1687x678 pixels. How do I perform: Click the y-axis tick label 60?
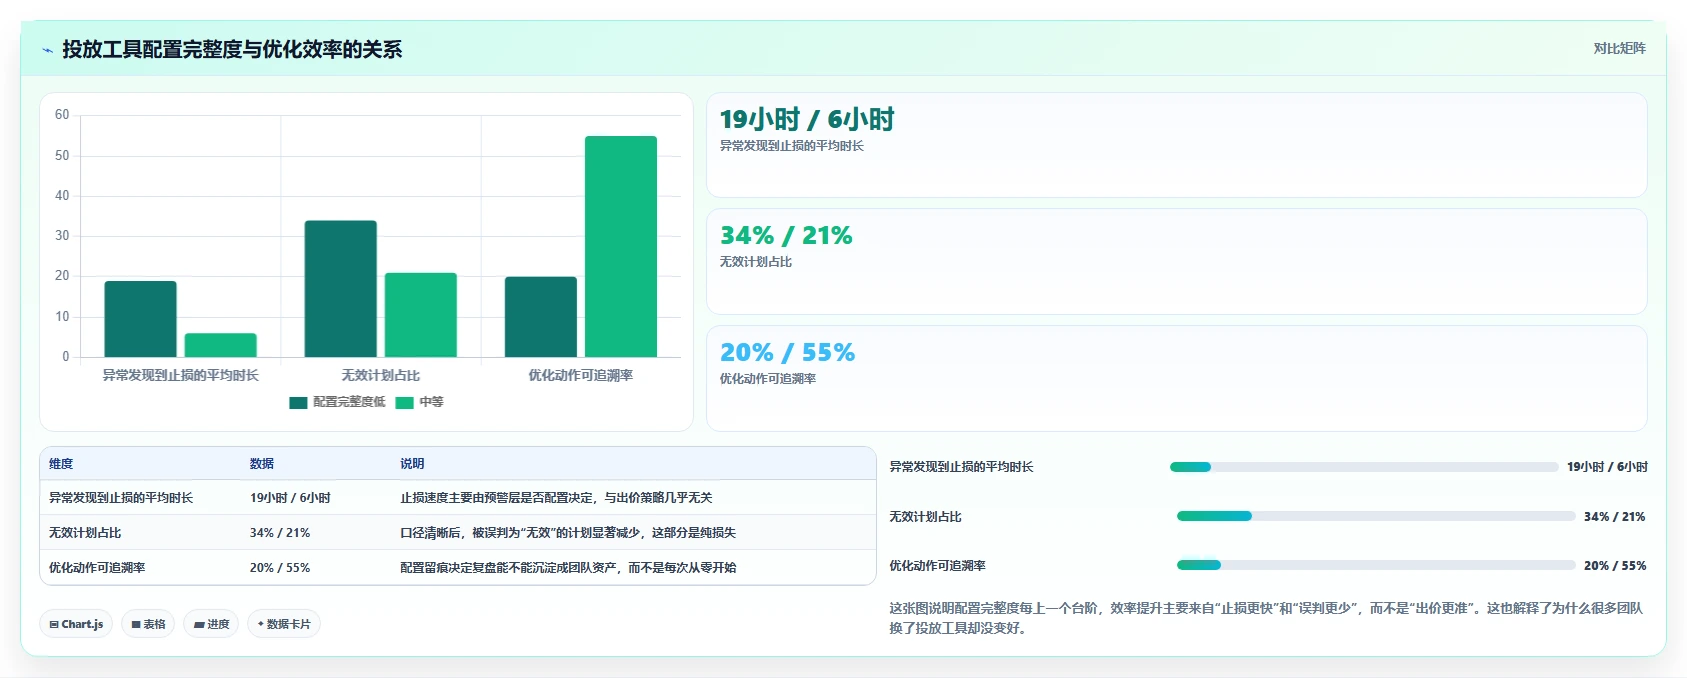point(62,115)
